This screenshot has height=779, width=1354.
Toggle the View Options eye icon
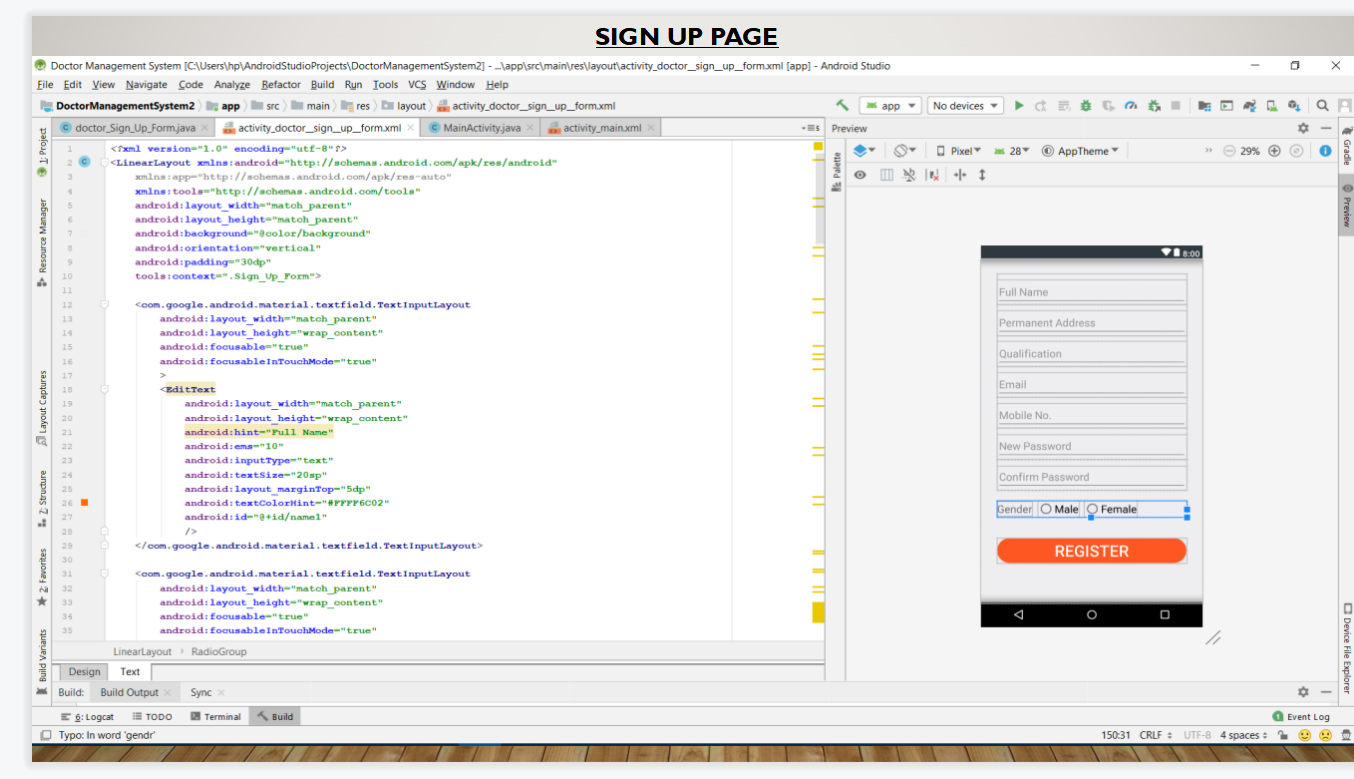[x=859, y=175]
